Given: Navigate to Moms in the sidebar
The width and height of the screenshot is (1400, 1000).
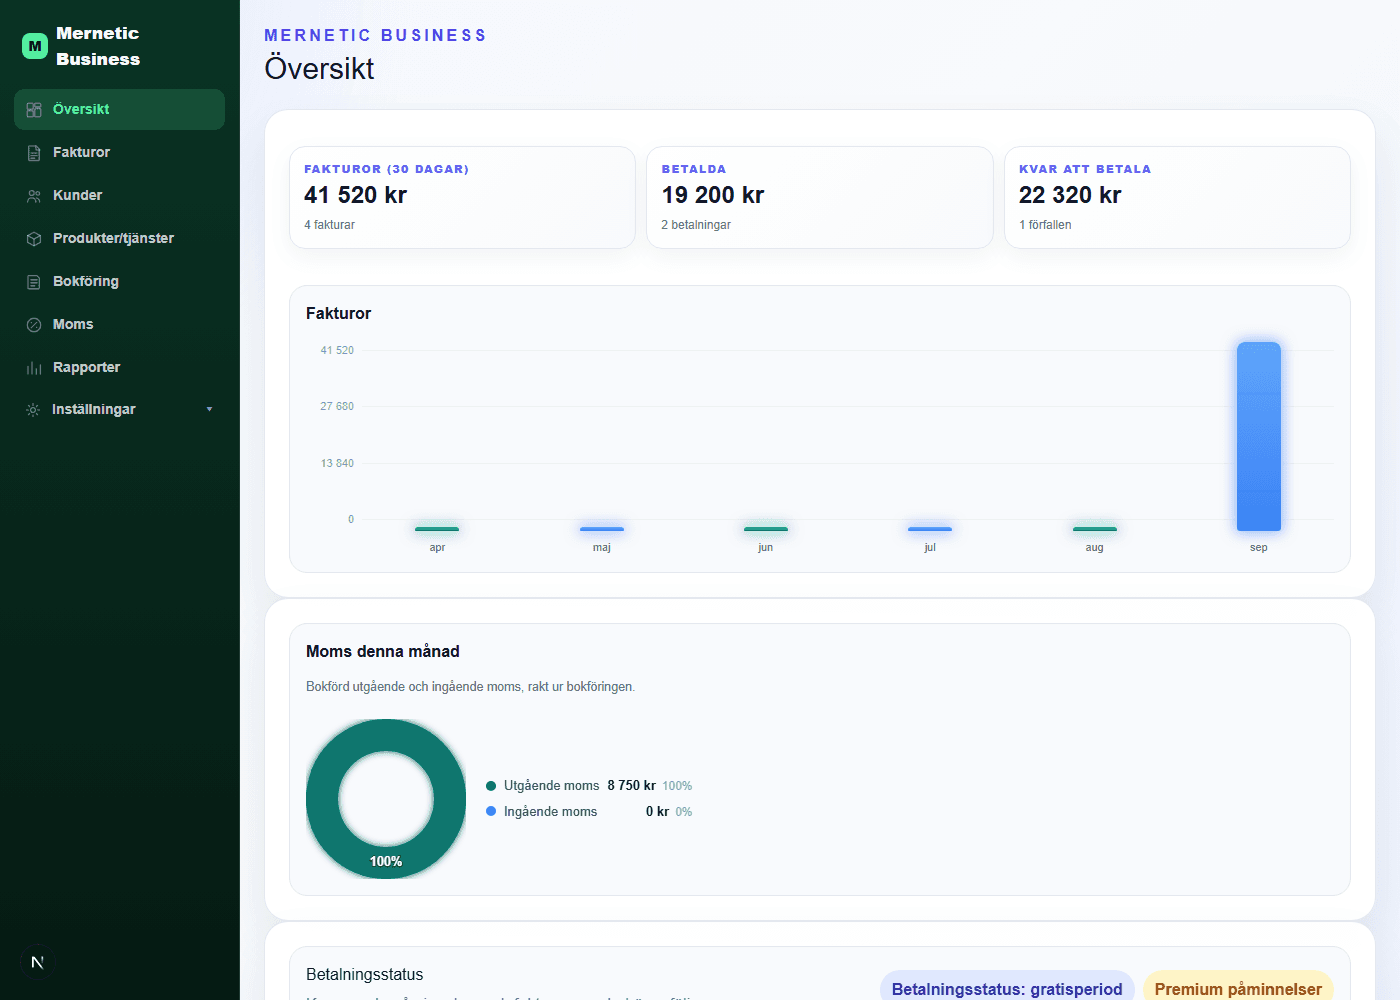Looking at the screenshot, I should coord(119,324).
